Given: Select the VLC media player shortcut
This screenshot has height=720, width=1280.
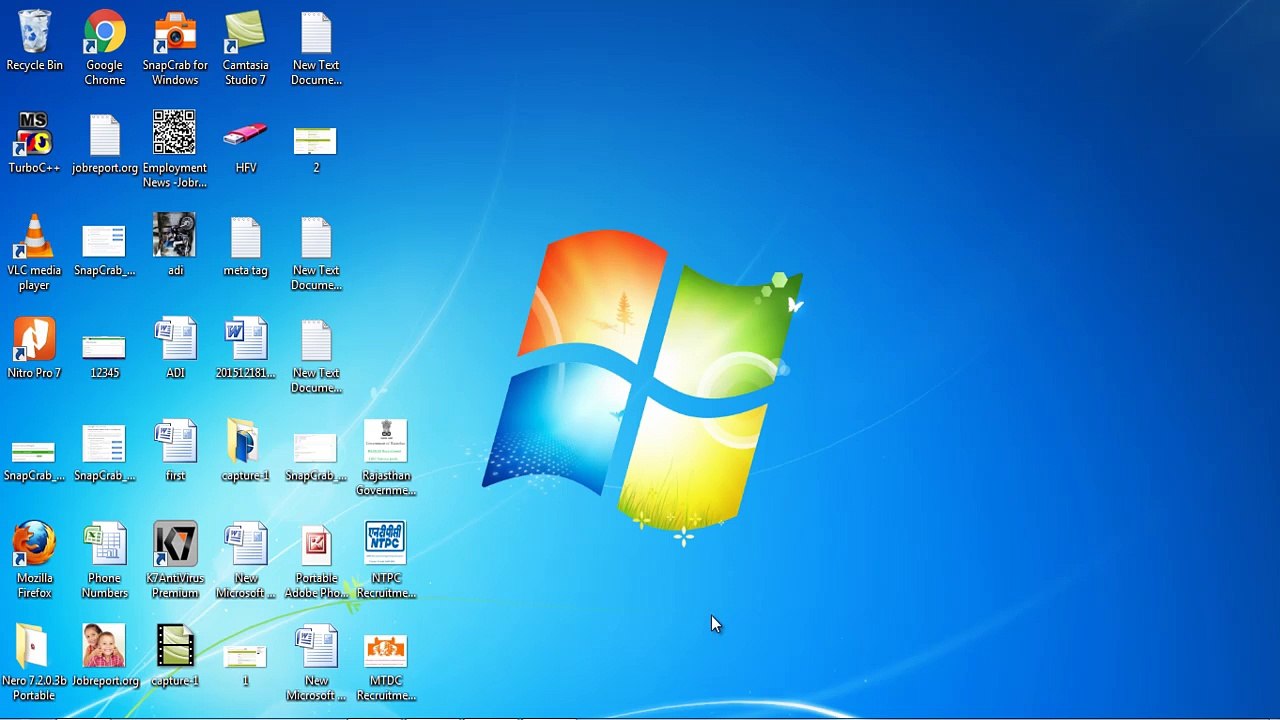Looking at the screenshot, I should (x=34, y=253).
